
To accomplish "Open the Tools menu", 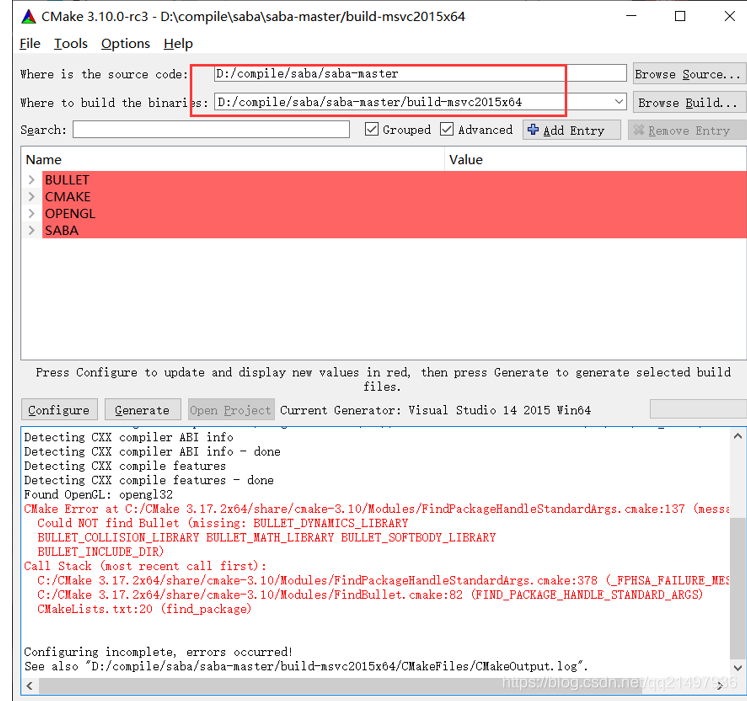I will tap(71, 44).
